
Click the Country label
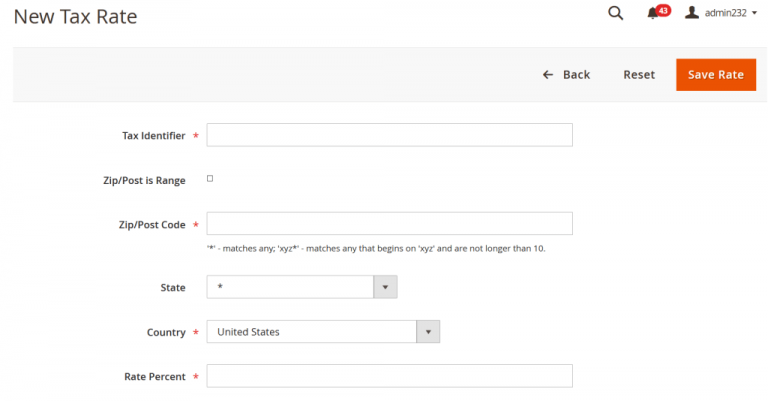click(x=166, y=332)
